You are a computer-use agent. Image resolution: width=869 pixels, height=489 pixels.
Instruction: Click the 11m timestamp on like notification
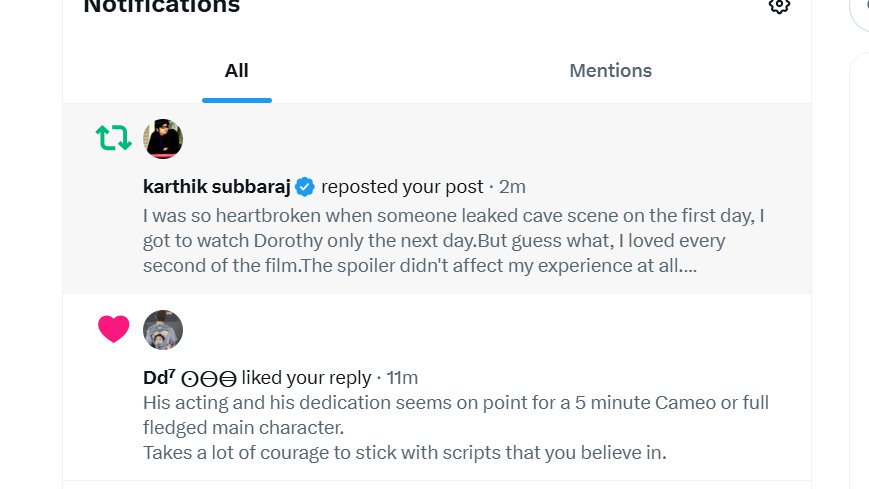point(402,378)
